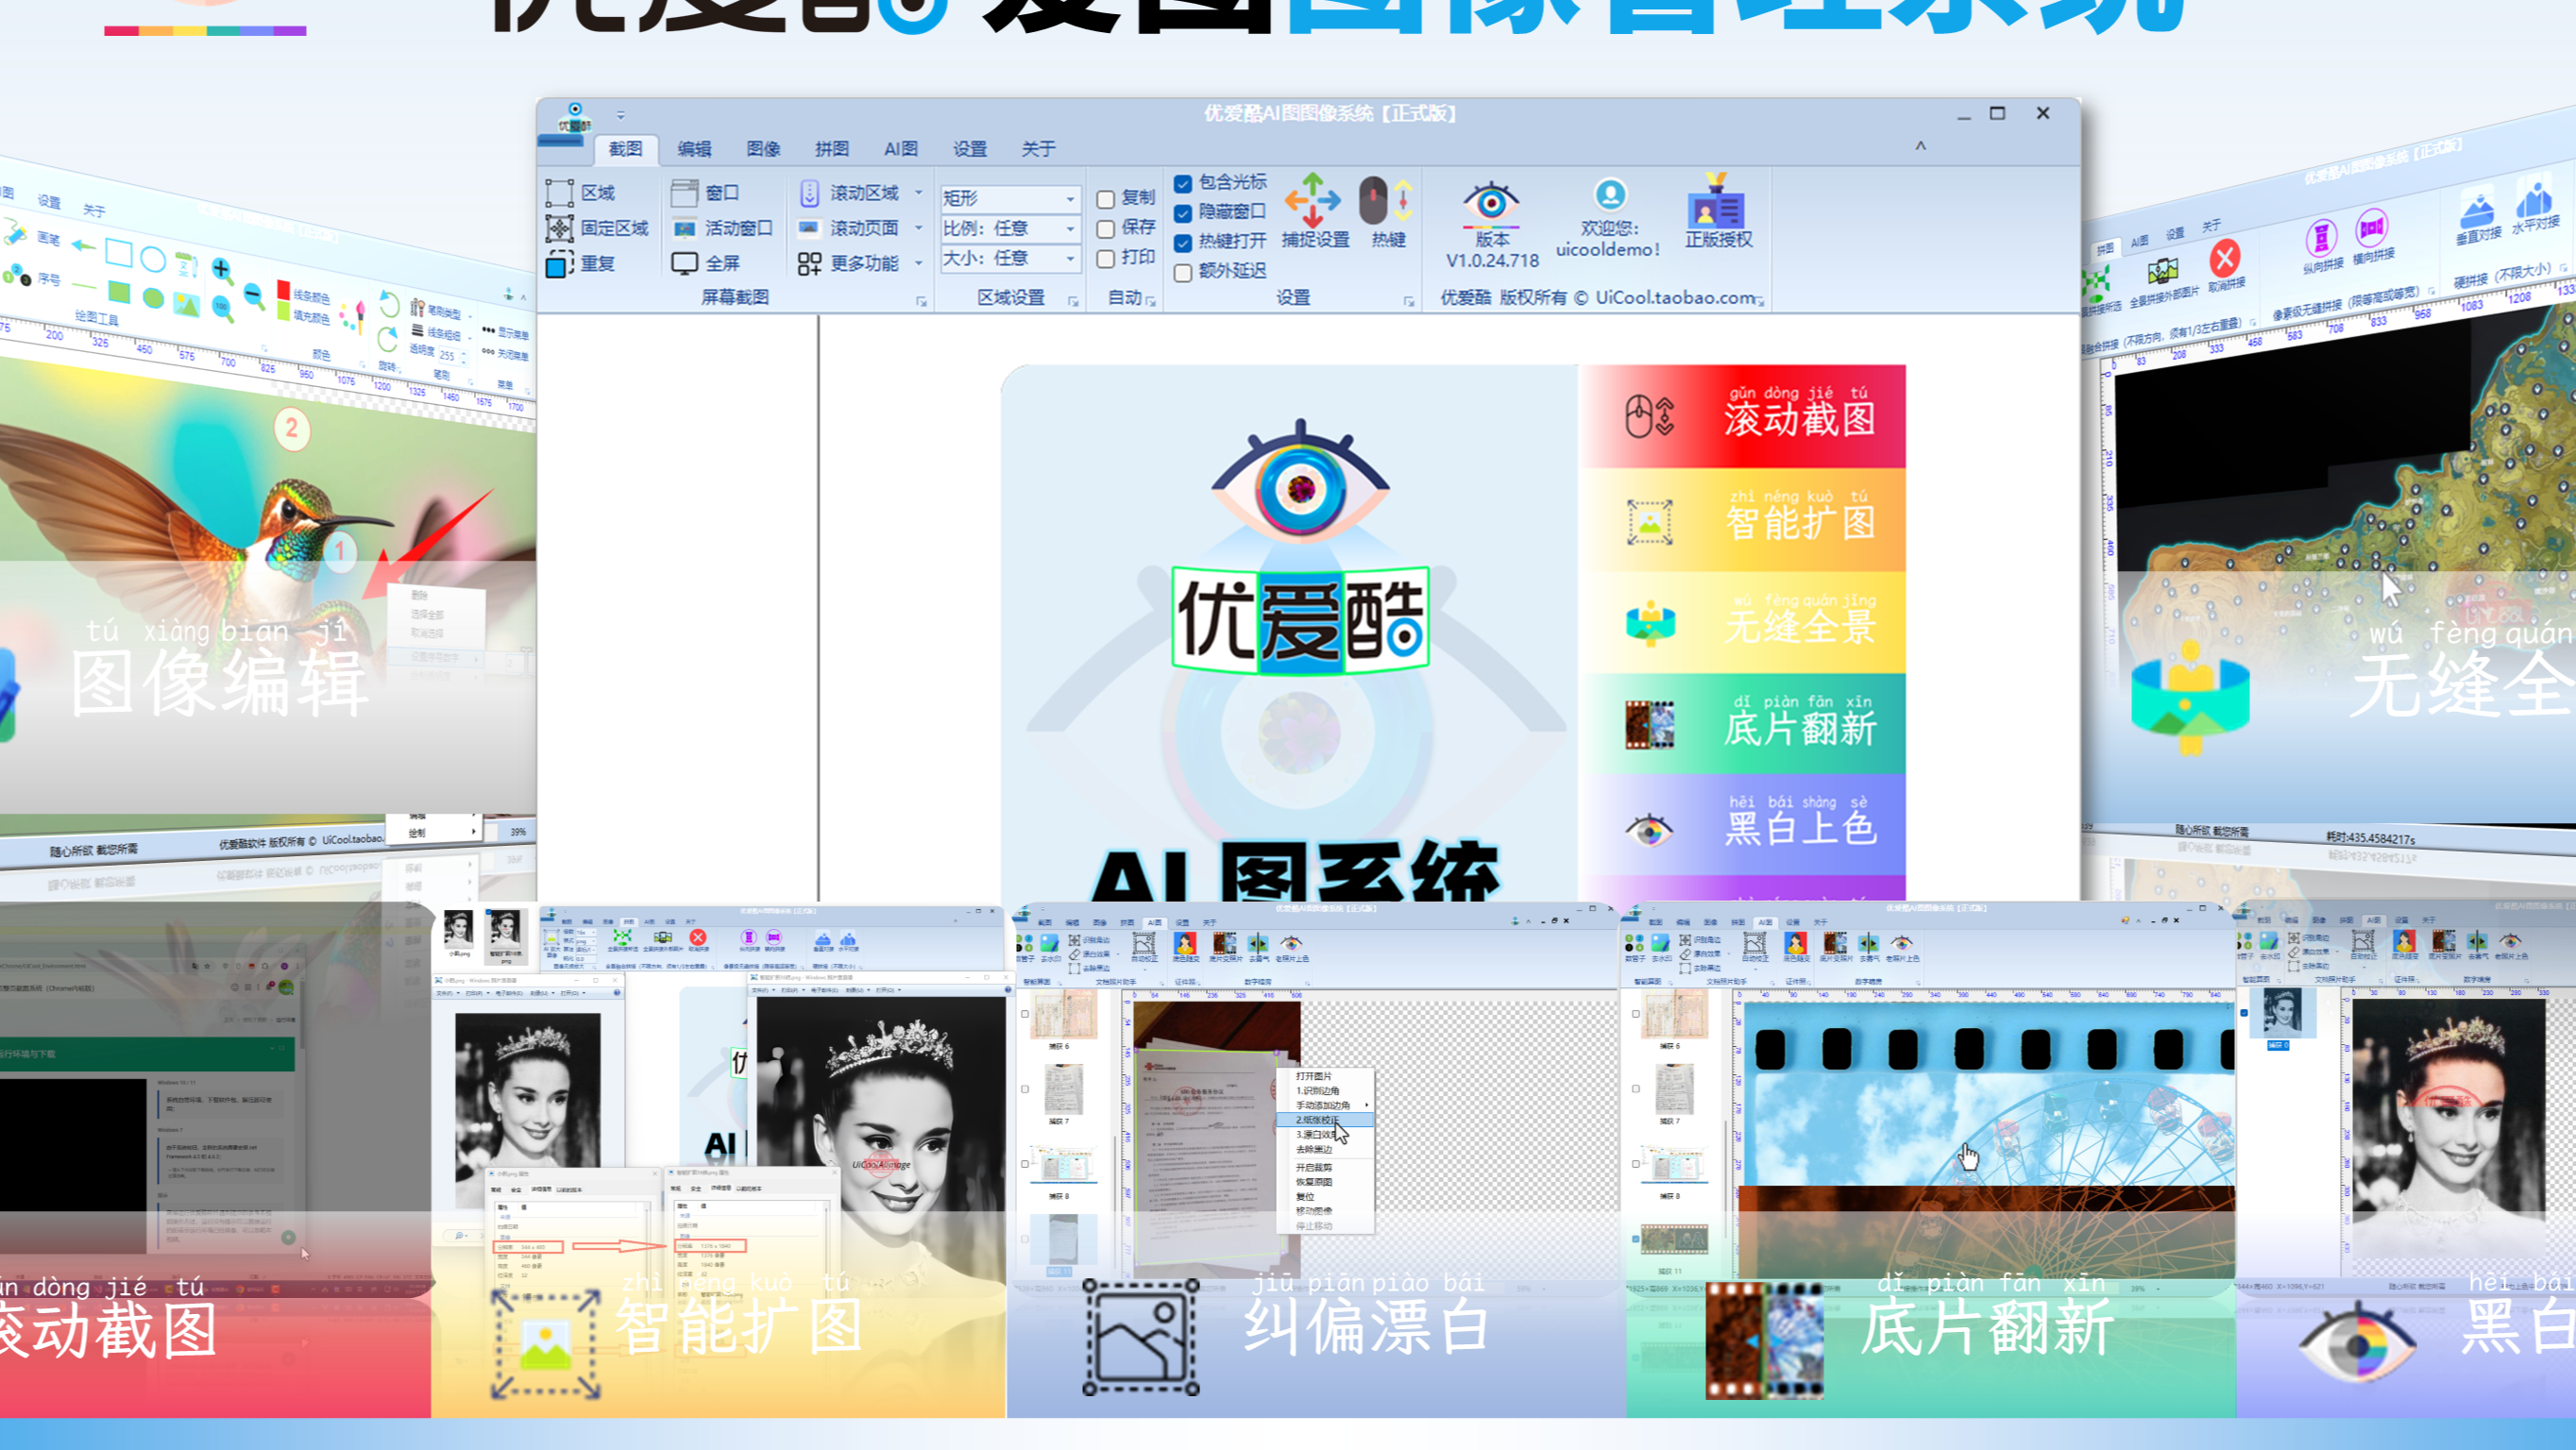Switch to the AI图 tab
Image resolution: width=2576 pixels, height=1450 pixels.
pos(900,149)
